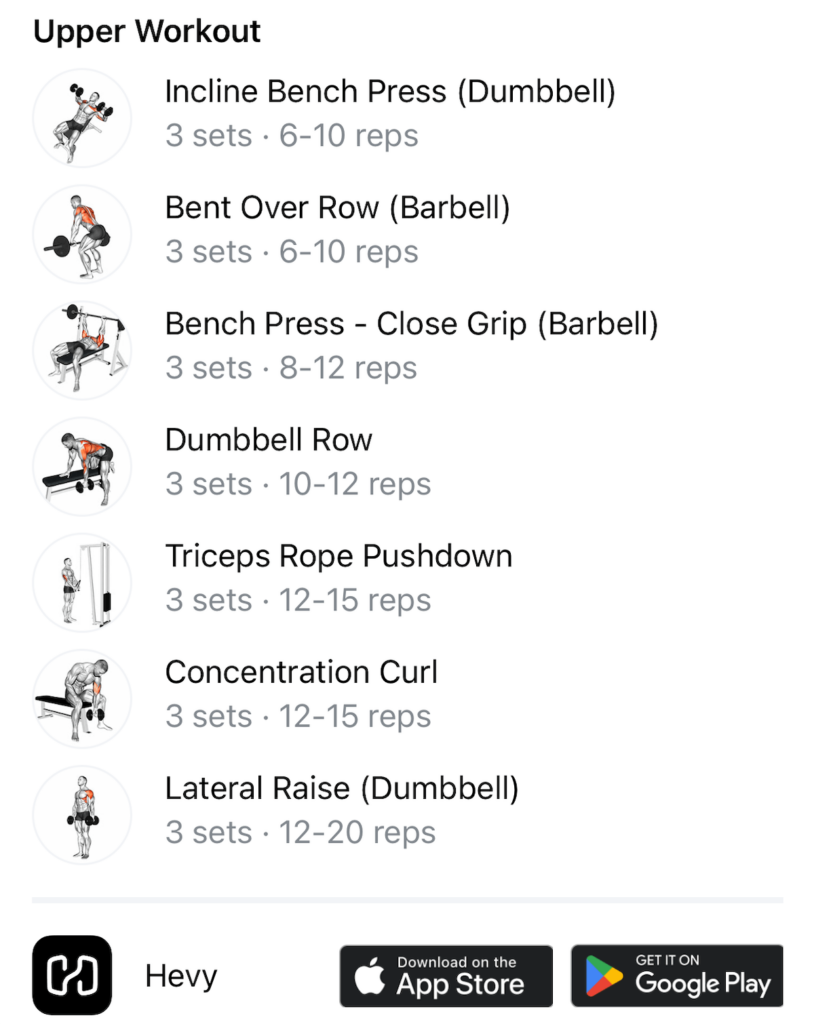Click the Hevy app logo icon
The image size is (814, 1024).
pos(72,975)
